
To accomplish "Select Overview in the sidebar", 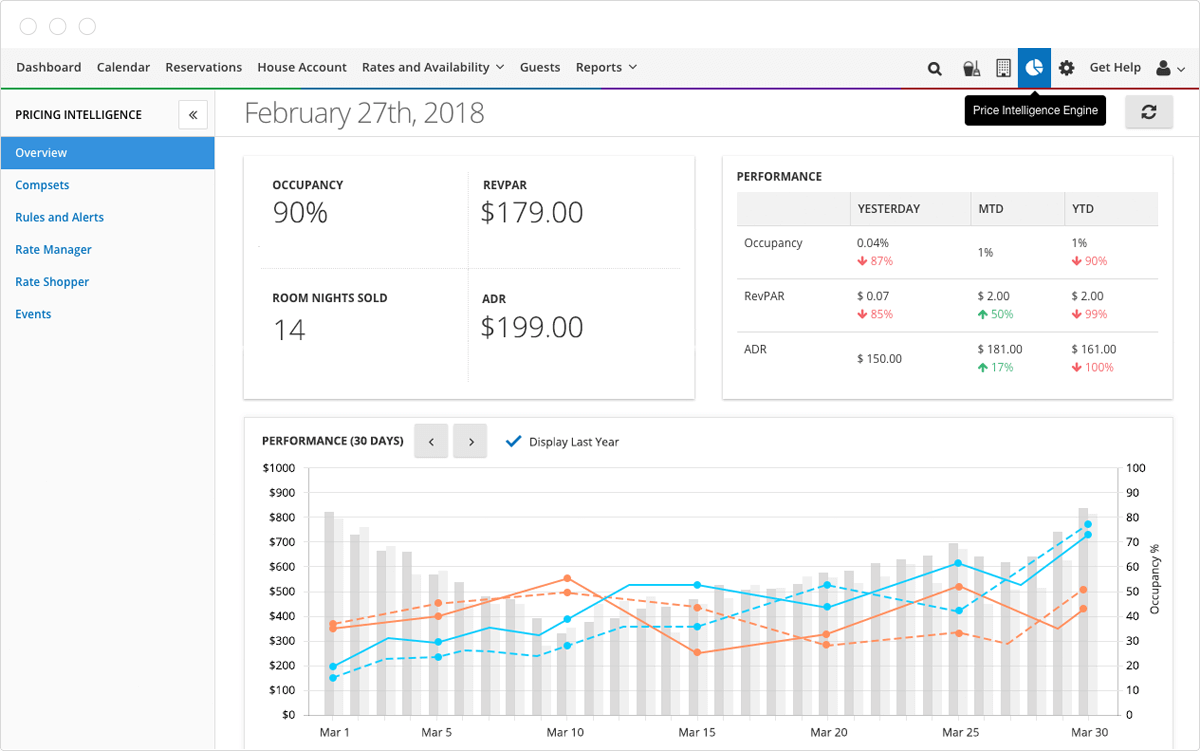I will coord(107,153).
